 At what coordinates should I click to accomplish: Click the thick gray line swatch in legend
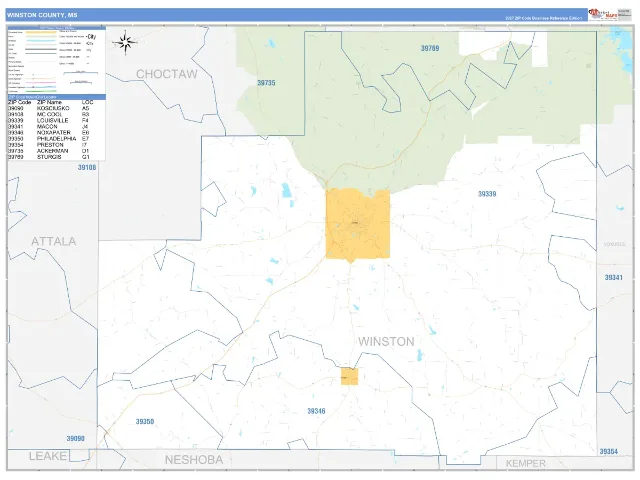tap(41, 49)
